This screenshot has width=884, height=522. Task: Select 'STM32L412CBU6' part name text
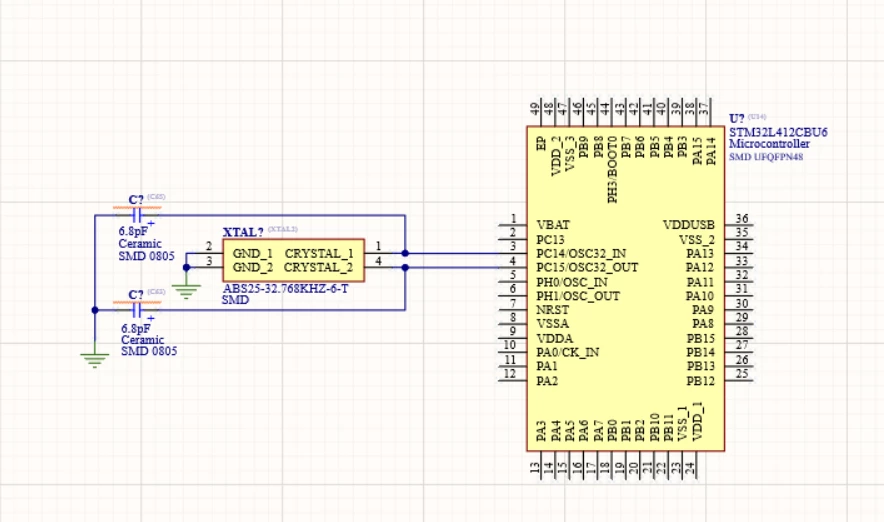(x=778, y=132)
